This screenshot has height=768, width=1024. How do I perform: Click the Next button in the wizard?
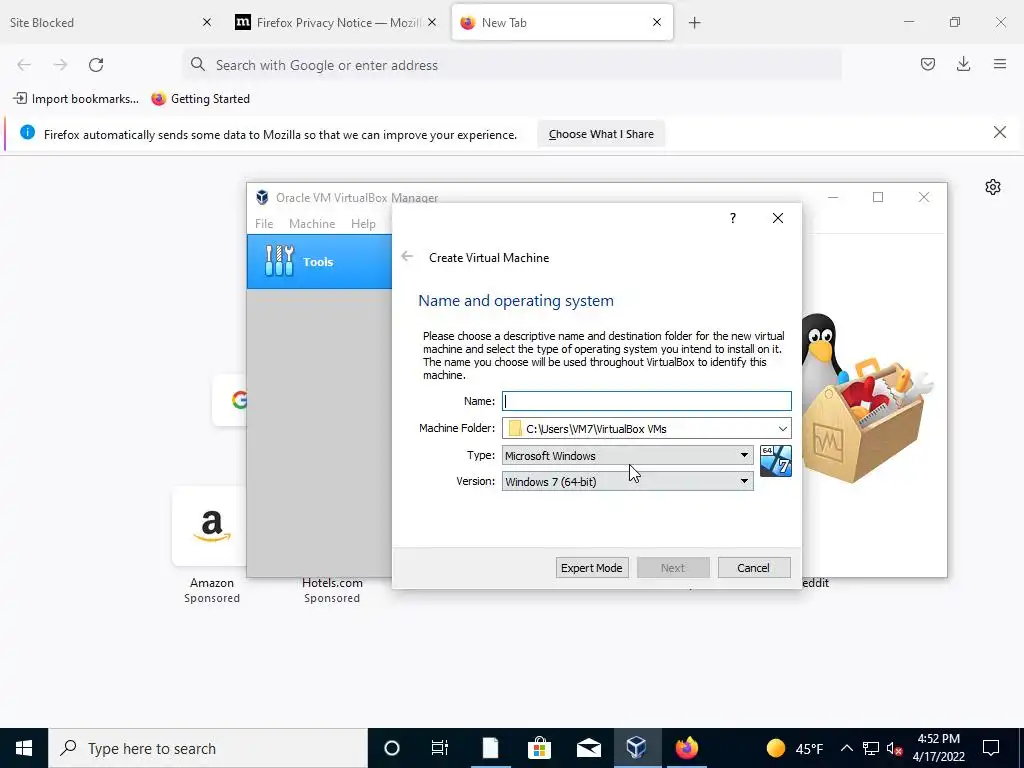click(x=673, y=568)
